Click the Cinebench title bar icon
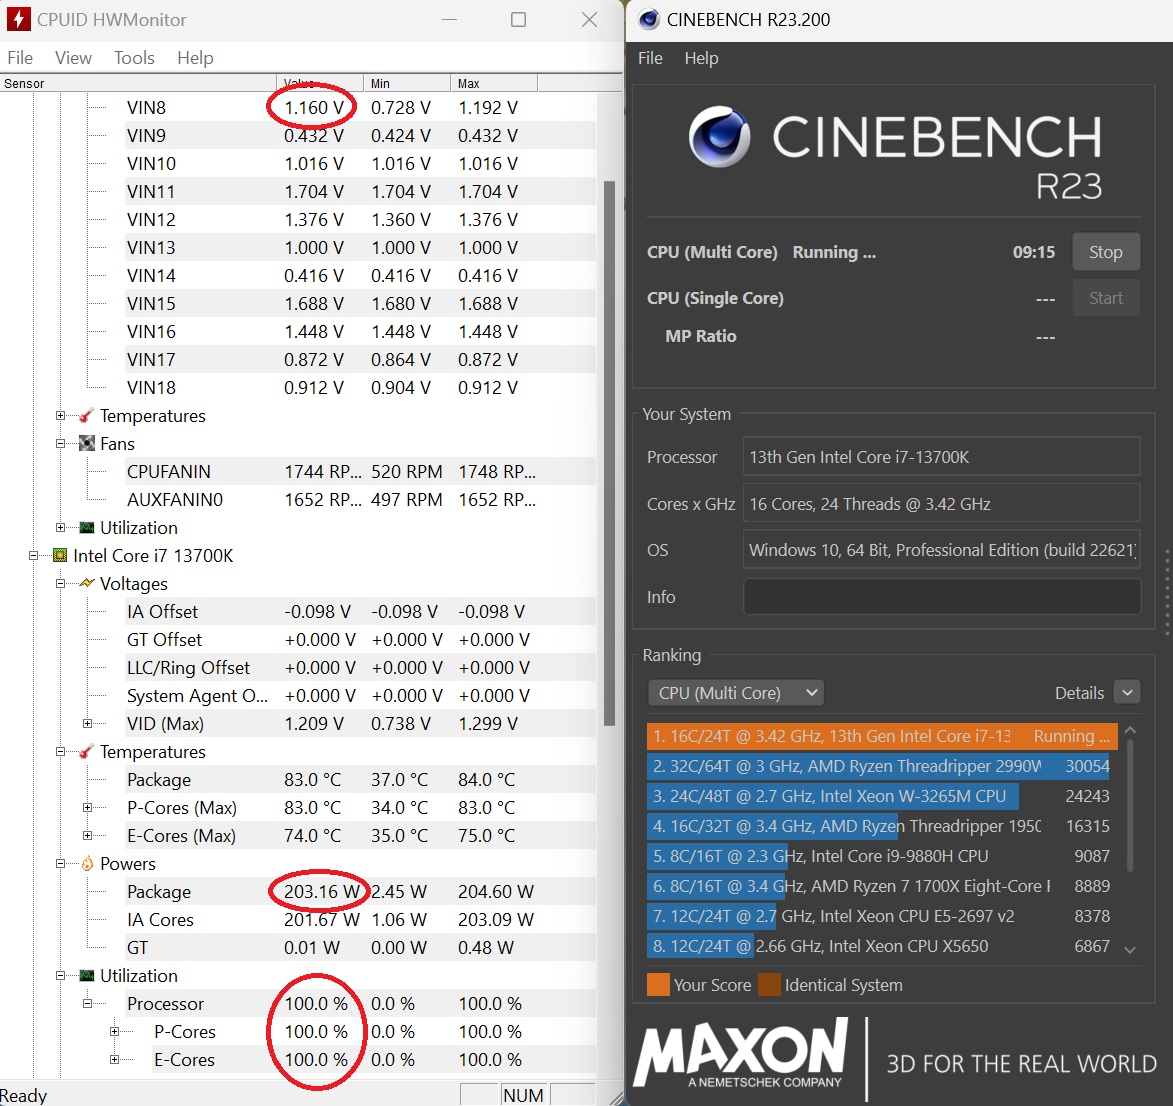 click(649, 19)
